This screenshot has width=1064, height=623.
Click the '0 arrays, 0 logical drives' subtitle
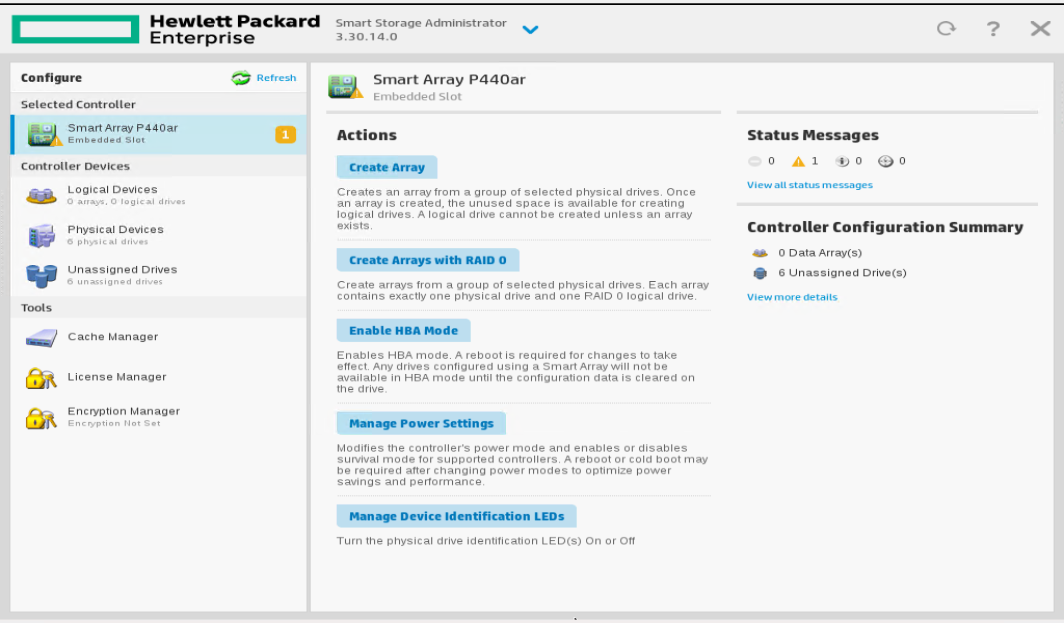126,202
